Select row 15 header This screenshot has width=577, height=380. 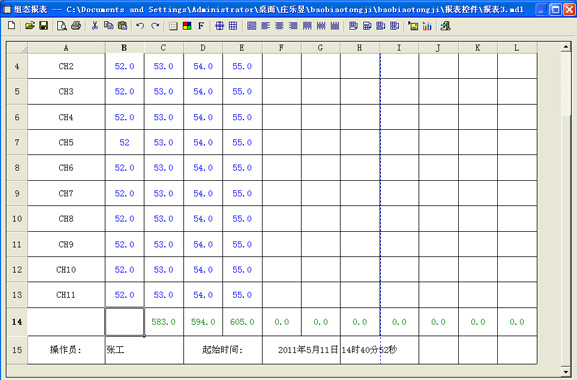[x=17, y=350]
